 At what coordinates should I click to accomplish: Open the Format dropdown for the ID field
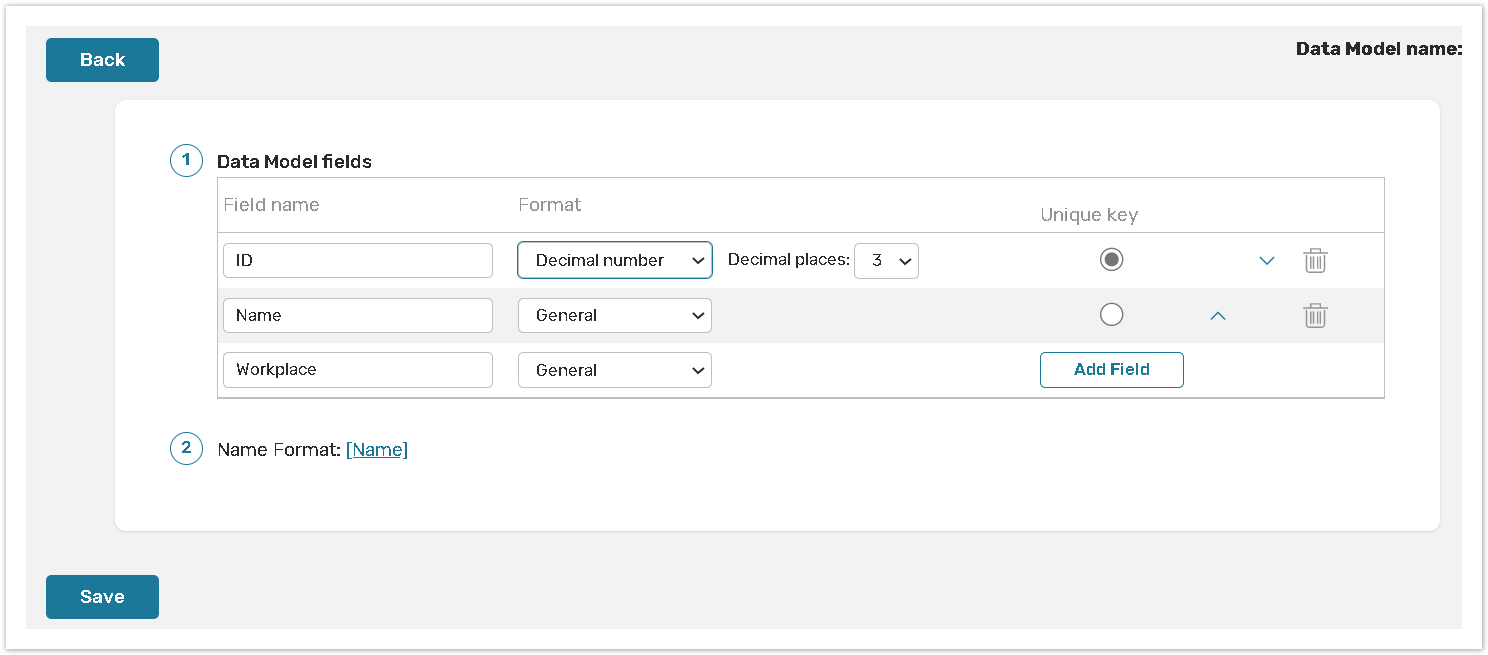(x=614, y=260)
